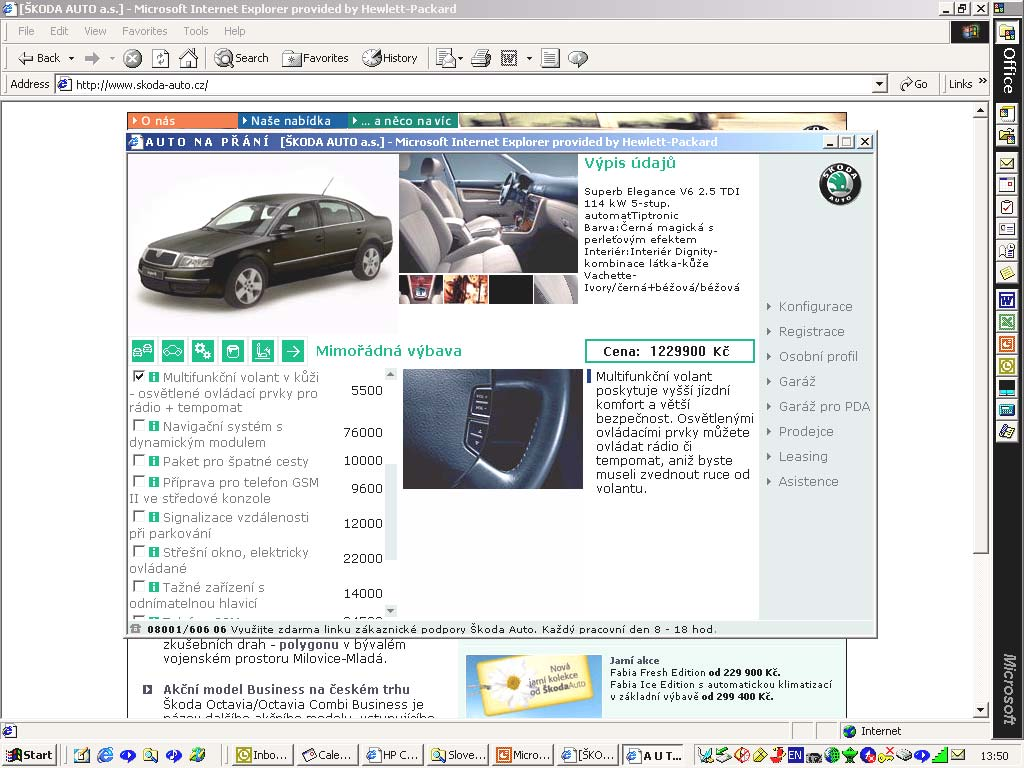This screenshot has width=1024, height=768.
Task: Click the color paint bucket icon
Action: (x=232, y=351)
